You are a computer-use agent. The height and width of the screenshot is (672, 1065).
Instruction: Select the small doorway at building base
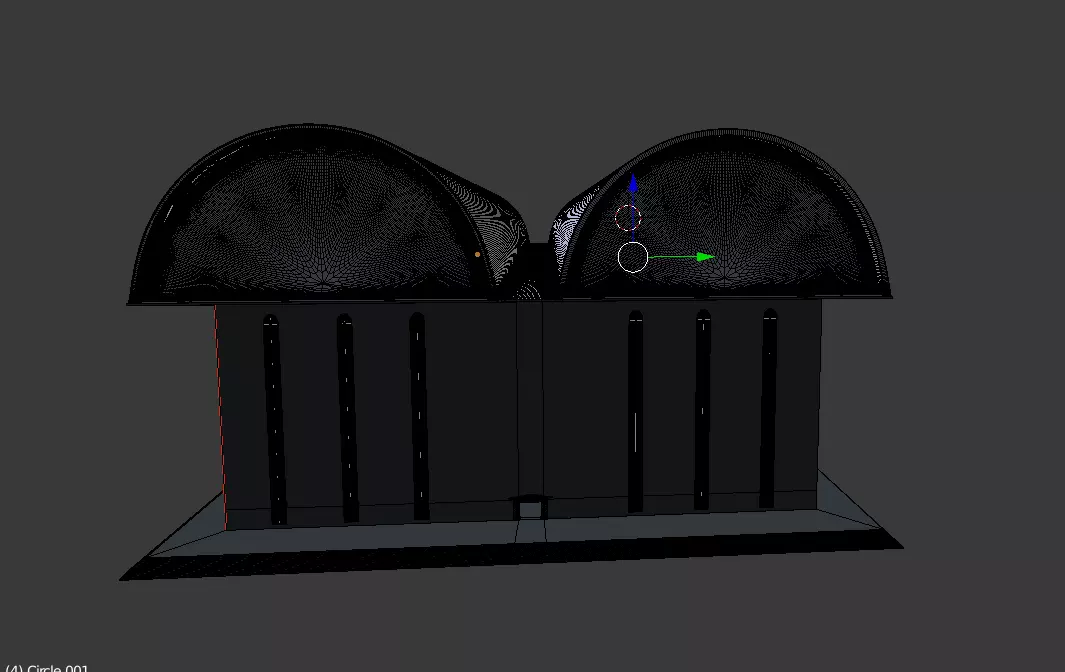[530, 508]
